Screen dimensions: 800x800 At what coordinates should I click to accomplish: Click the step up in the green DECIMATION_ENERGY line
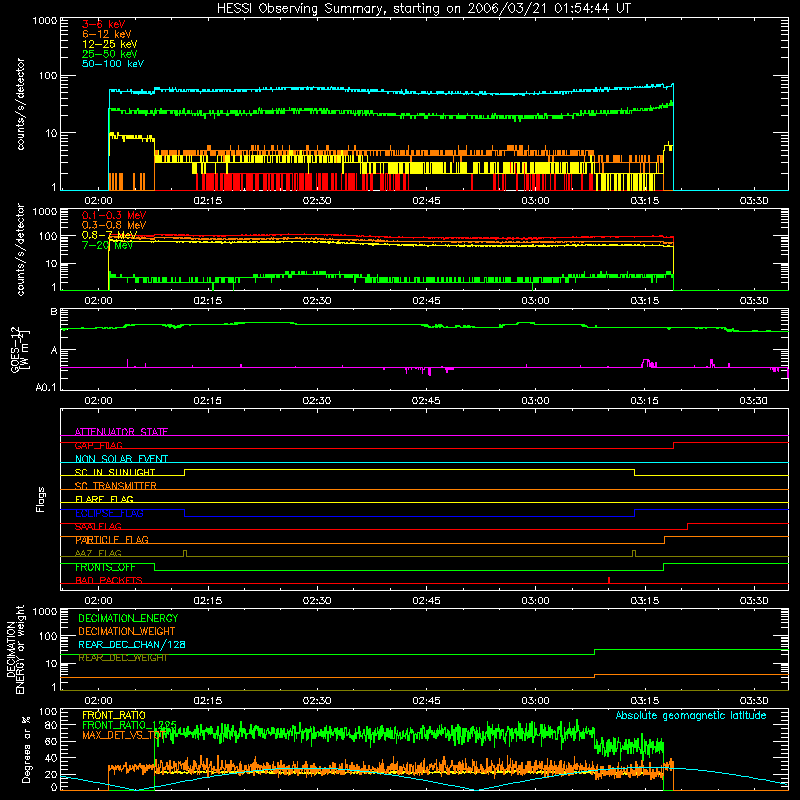594,652
